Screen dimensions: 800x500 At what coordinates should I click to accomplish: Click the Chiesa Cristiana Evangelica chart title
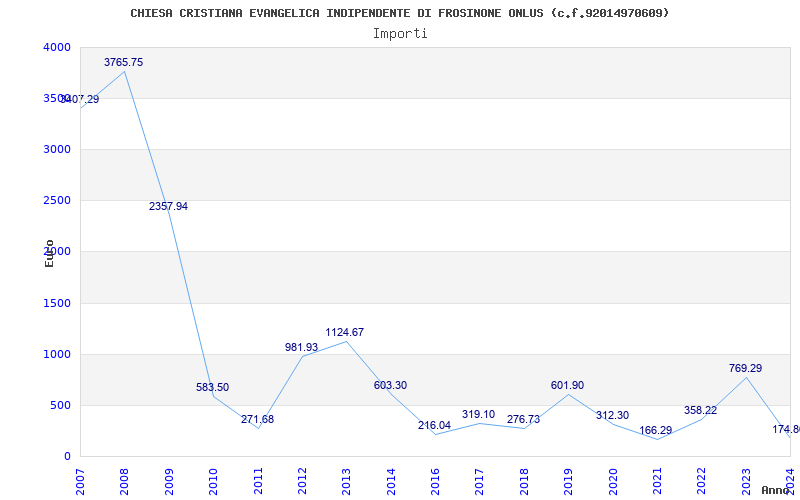(400, 13)
